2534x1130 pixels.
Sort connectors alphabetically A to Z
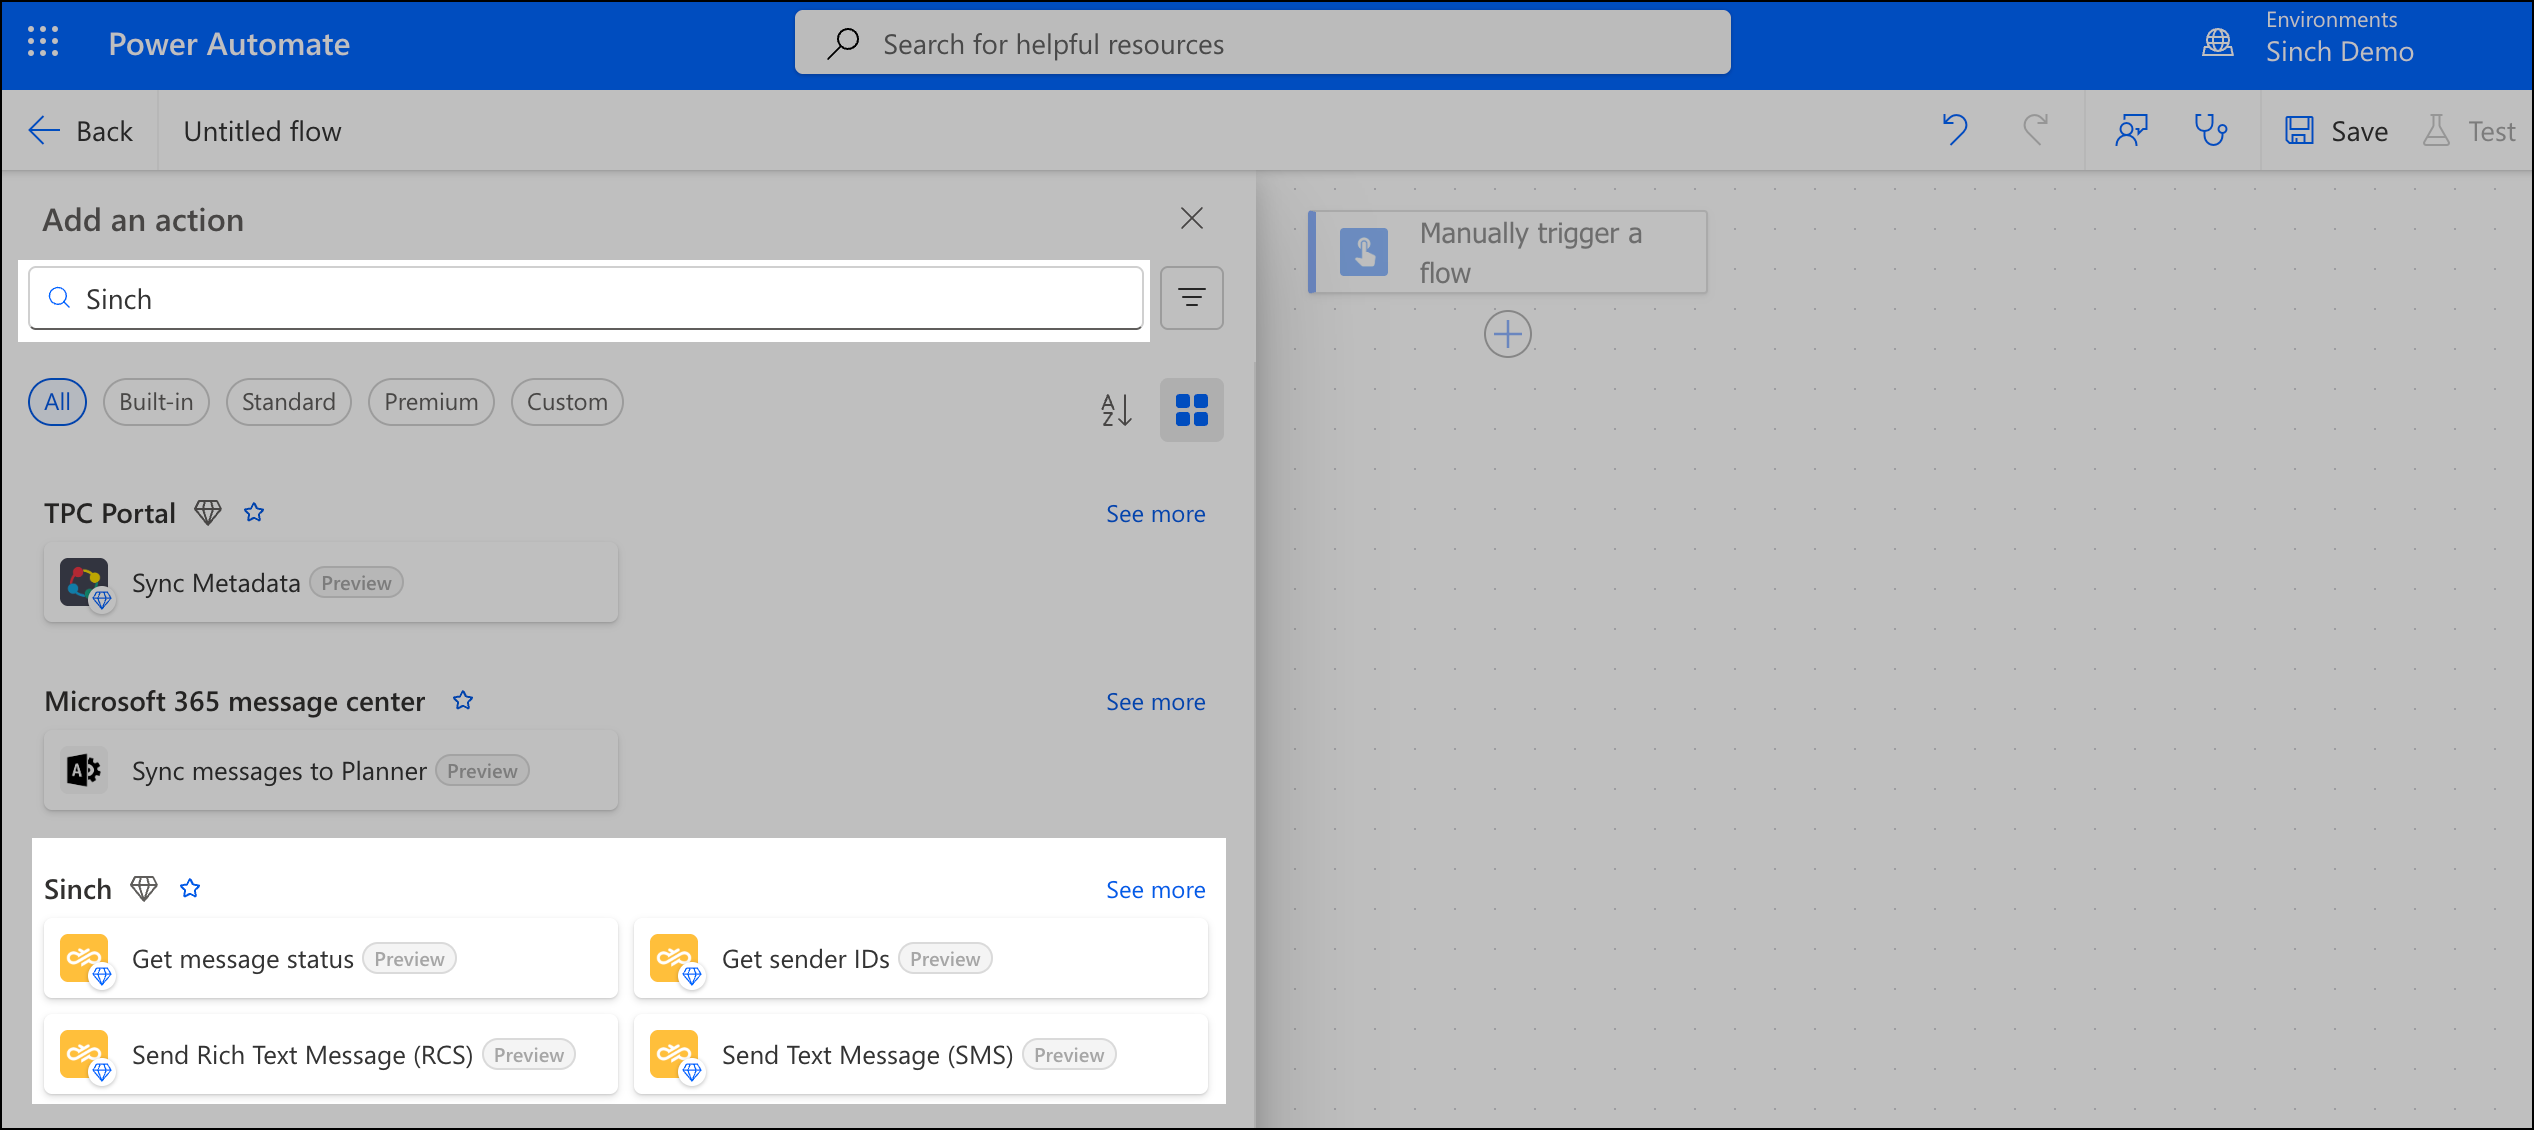click(x=1116, y=410)
